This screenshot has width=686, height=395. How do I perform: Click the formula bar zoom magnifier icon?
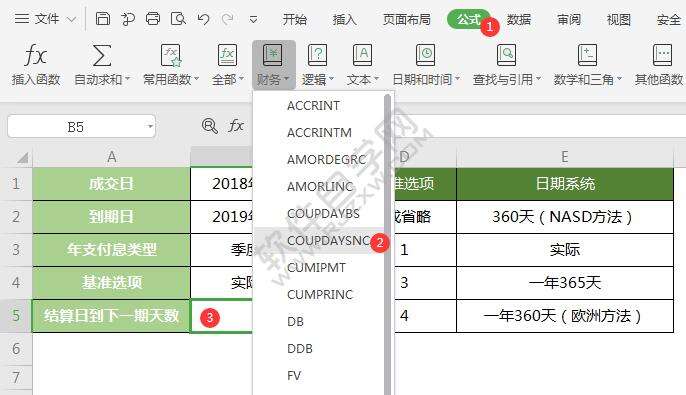(210, 126)
